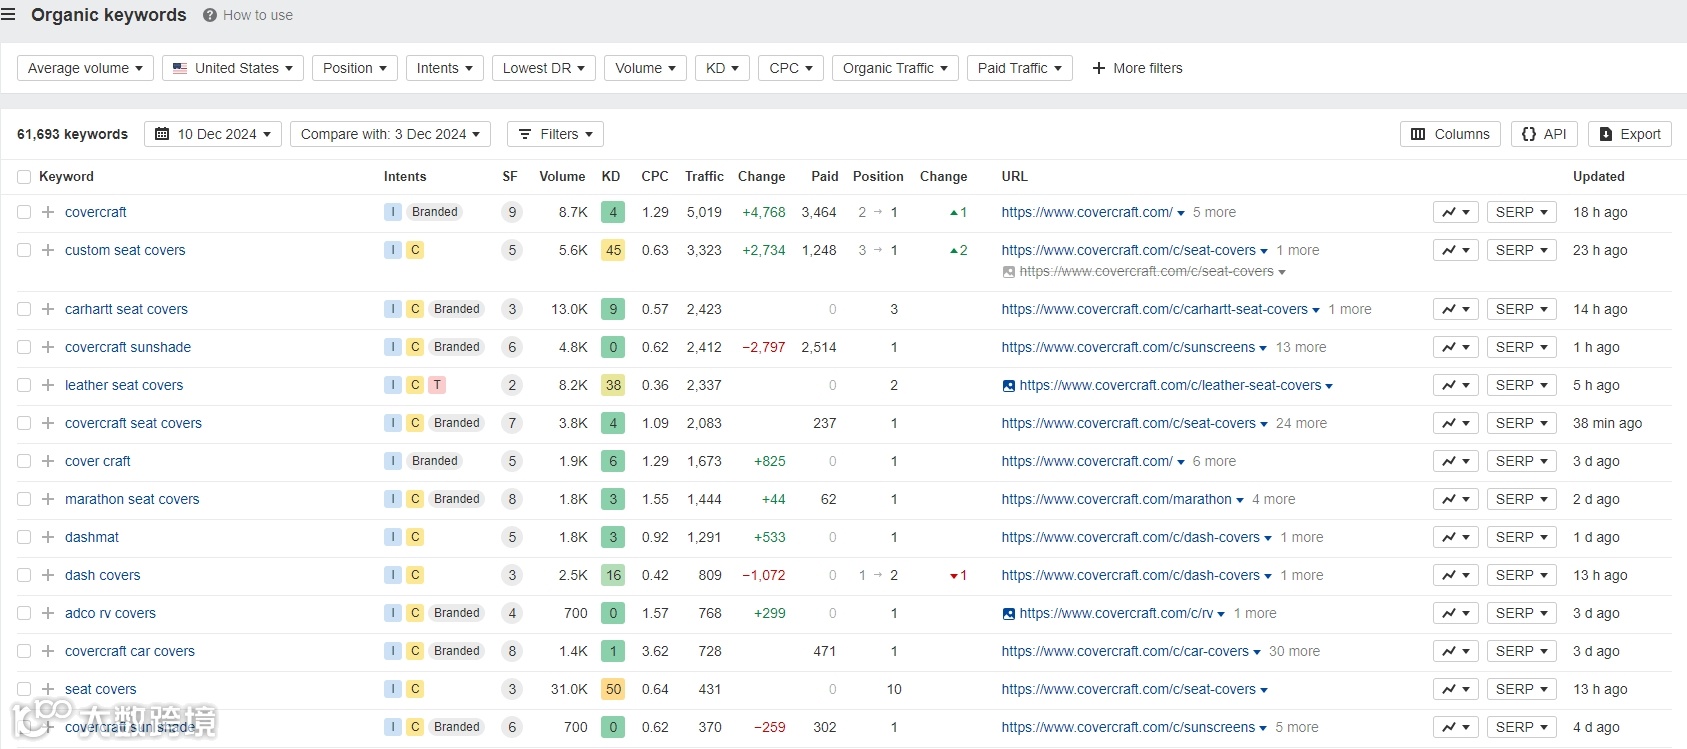Image resolution: width=1687 pixels, height=749 pixels.
Task: Open the United States country dropdown
Action: click(x=233, y=68)
